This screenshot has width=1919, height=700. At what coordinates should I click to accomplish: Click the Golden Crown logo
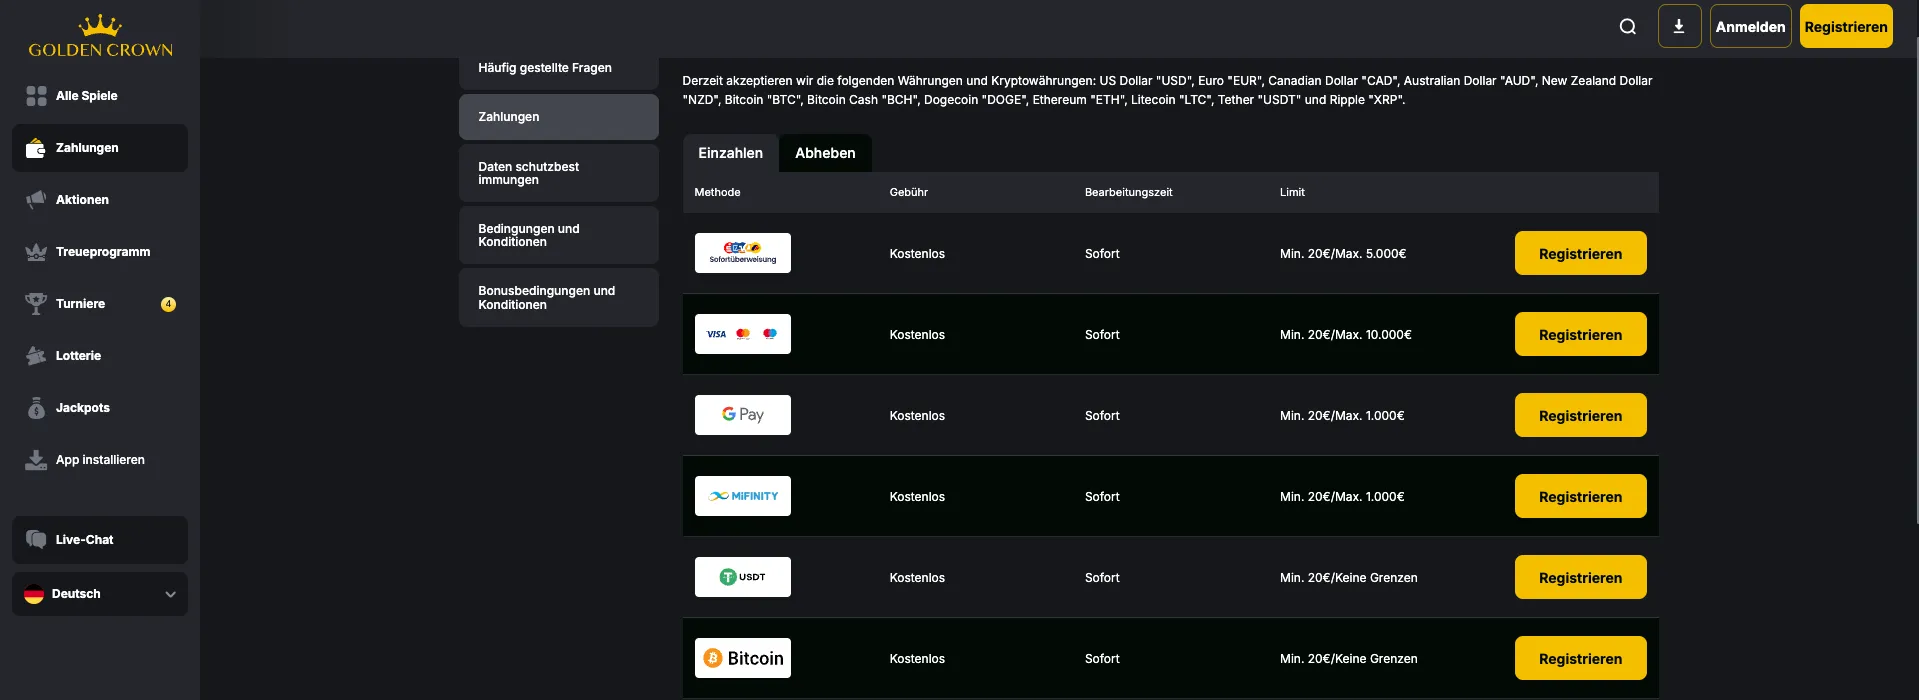tap(100, 36)
